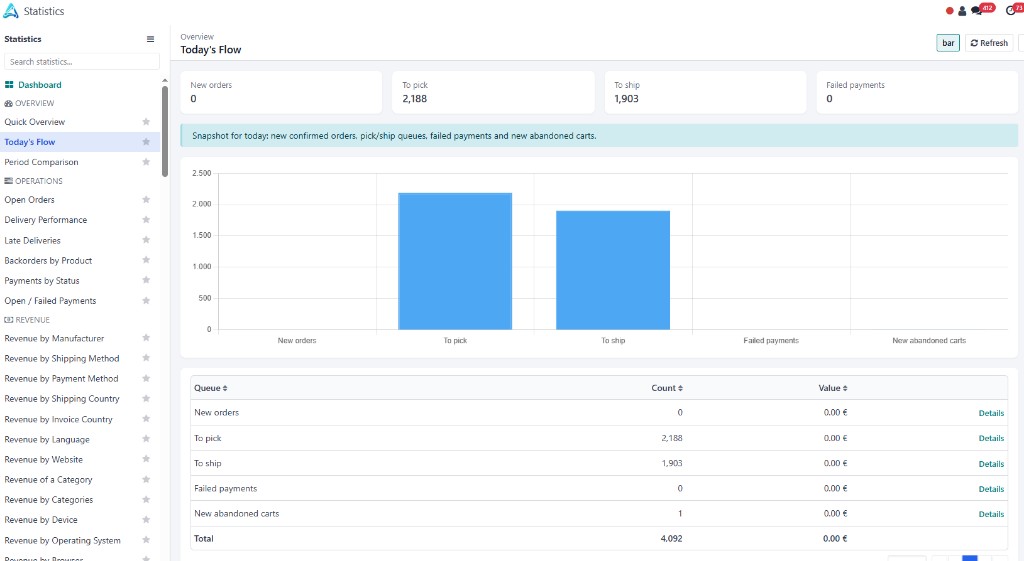The height and width of the screenshot is (561, 1024).
Task: Click star next to Revenue by Website
Action: (146, 459)
